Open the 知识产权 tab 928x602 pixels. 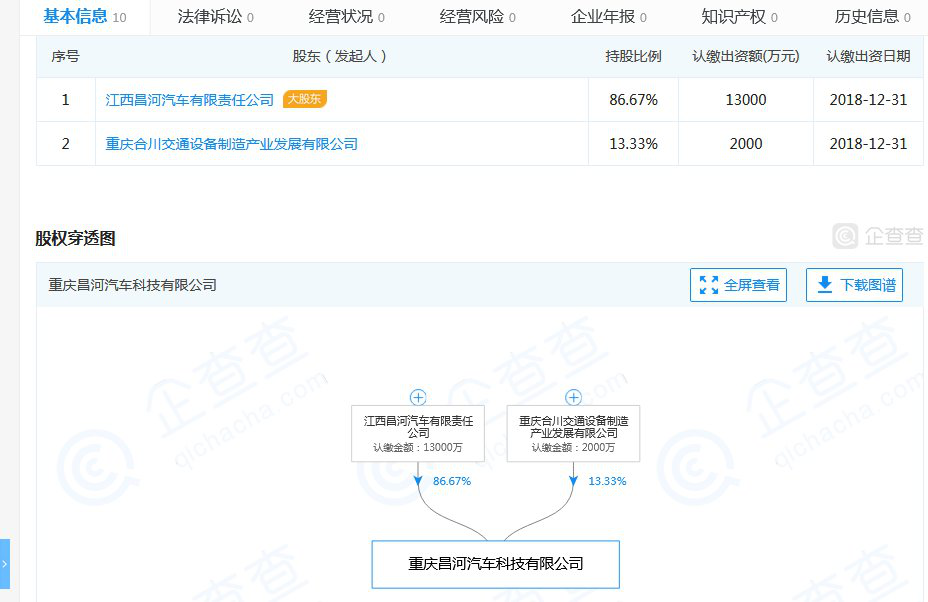click(739, 17)
